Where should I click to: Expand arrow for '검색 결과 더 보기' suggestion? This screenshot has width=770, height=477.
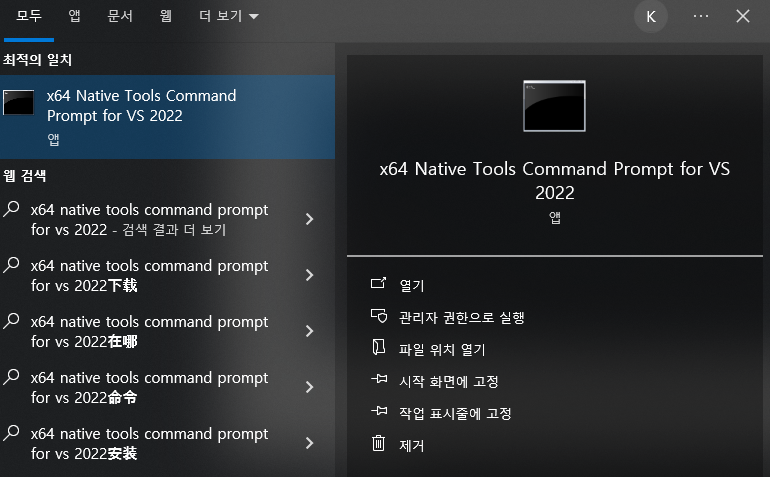tap(309, 219)
